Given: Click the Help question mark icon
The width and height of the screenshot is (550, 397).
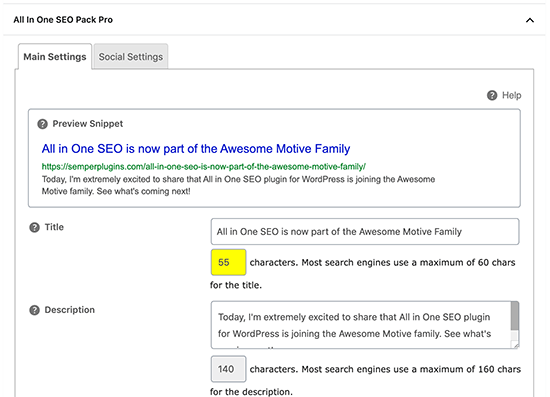Looking at the screenshot, I should point(492,95).
